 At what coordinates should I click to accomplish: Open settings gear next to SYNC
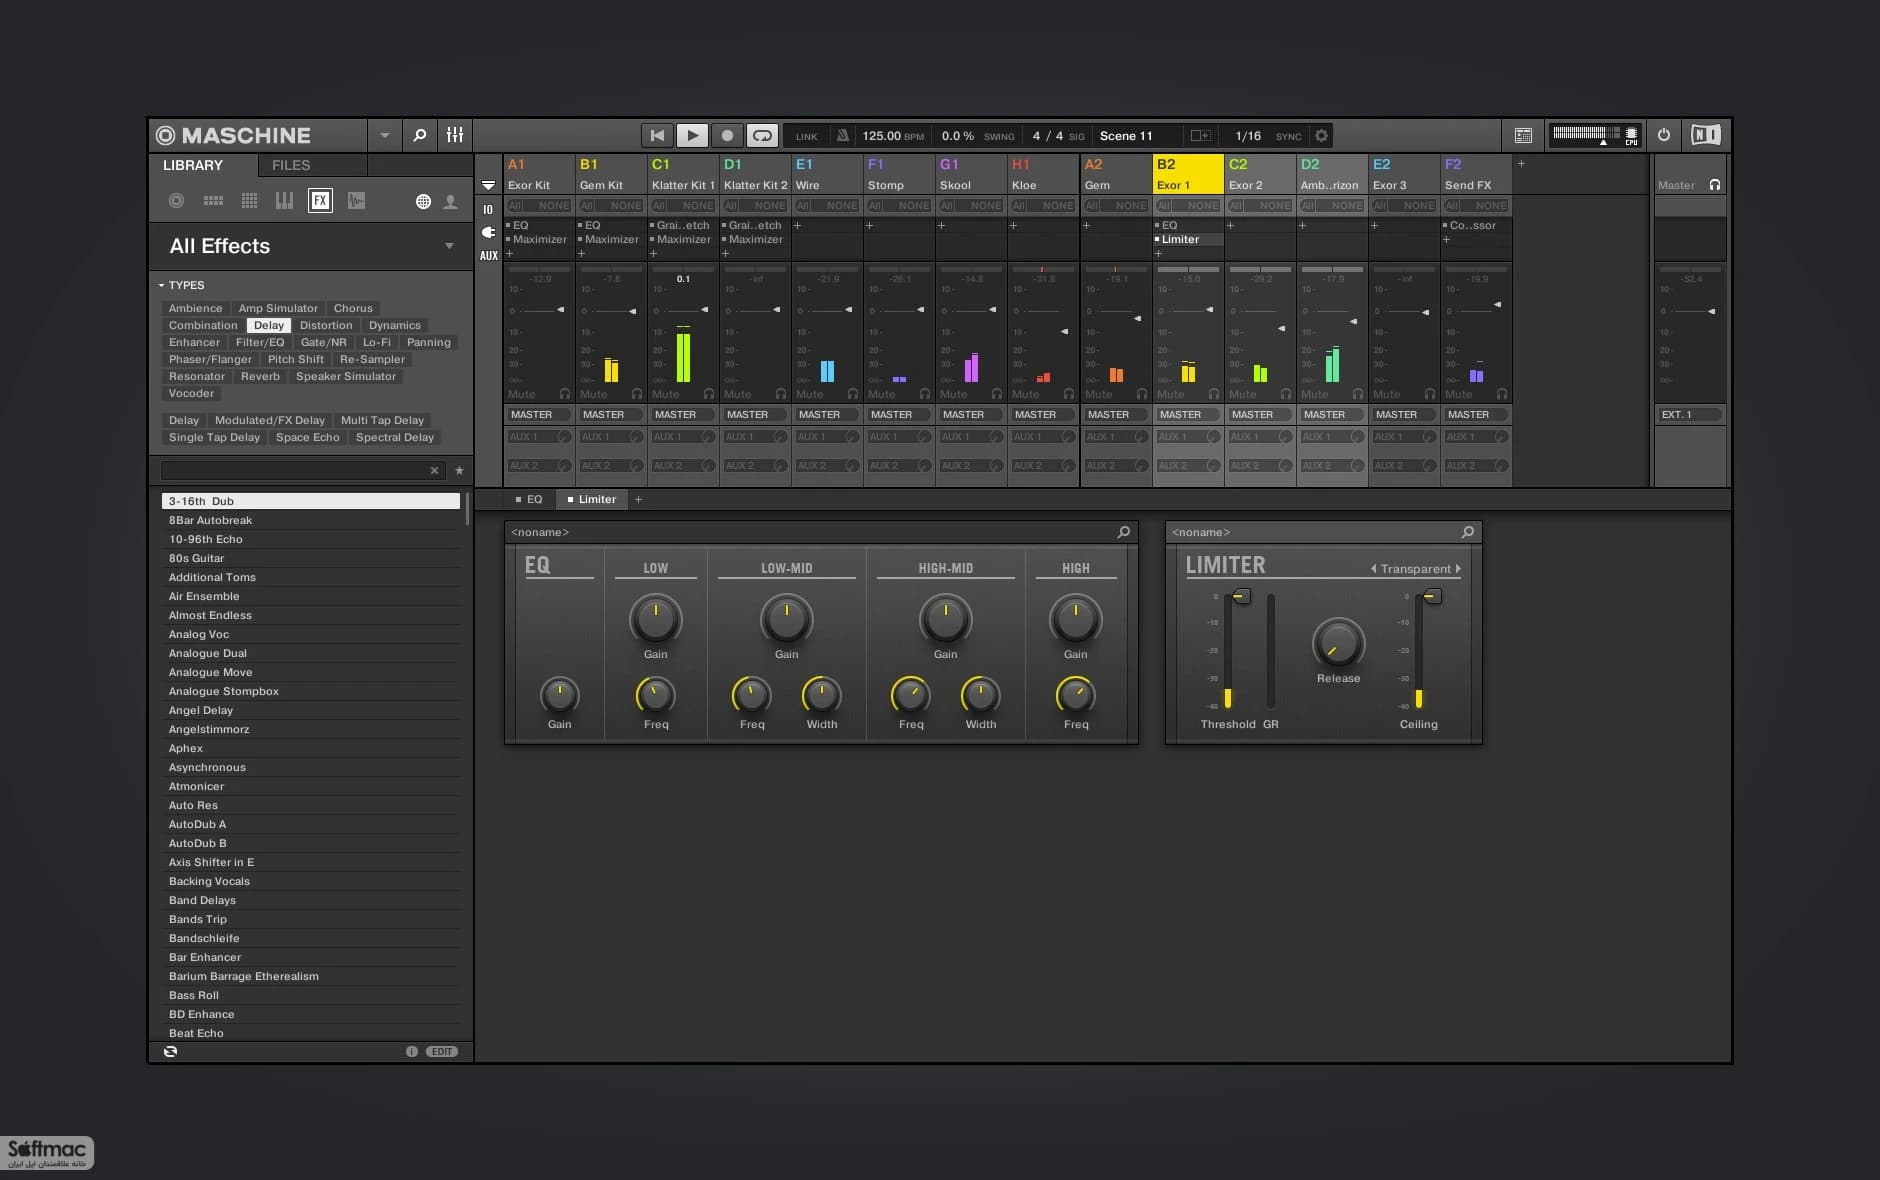[x=1321, y=136]
